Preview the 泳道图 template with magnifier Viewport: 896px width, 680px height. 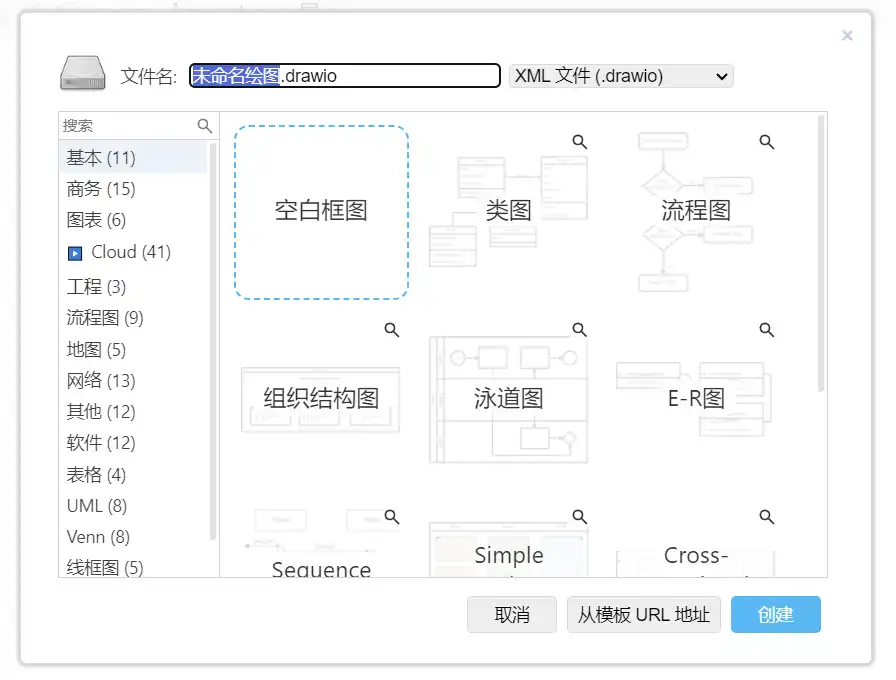tap(579, 330)
